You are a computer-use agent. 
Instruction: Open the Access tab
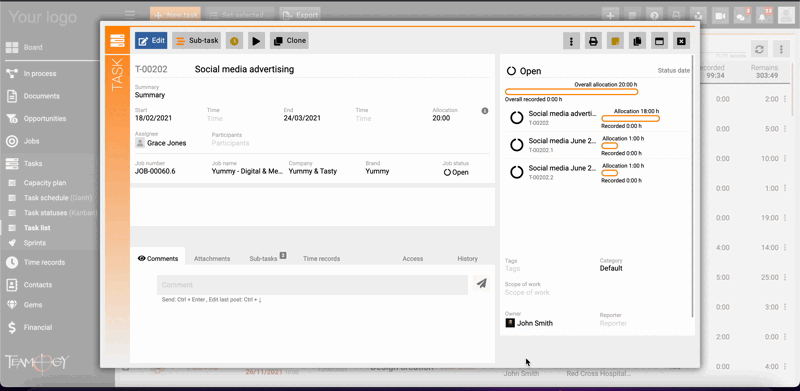pos(413,258)
